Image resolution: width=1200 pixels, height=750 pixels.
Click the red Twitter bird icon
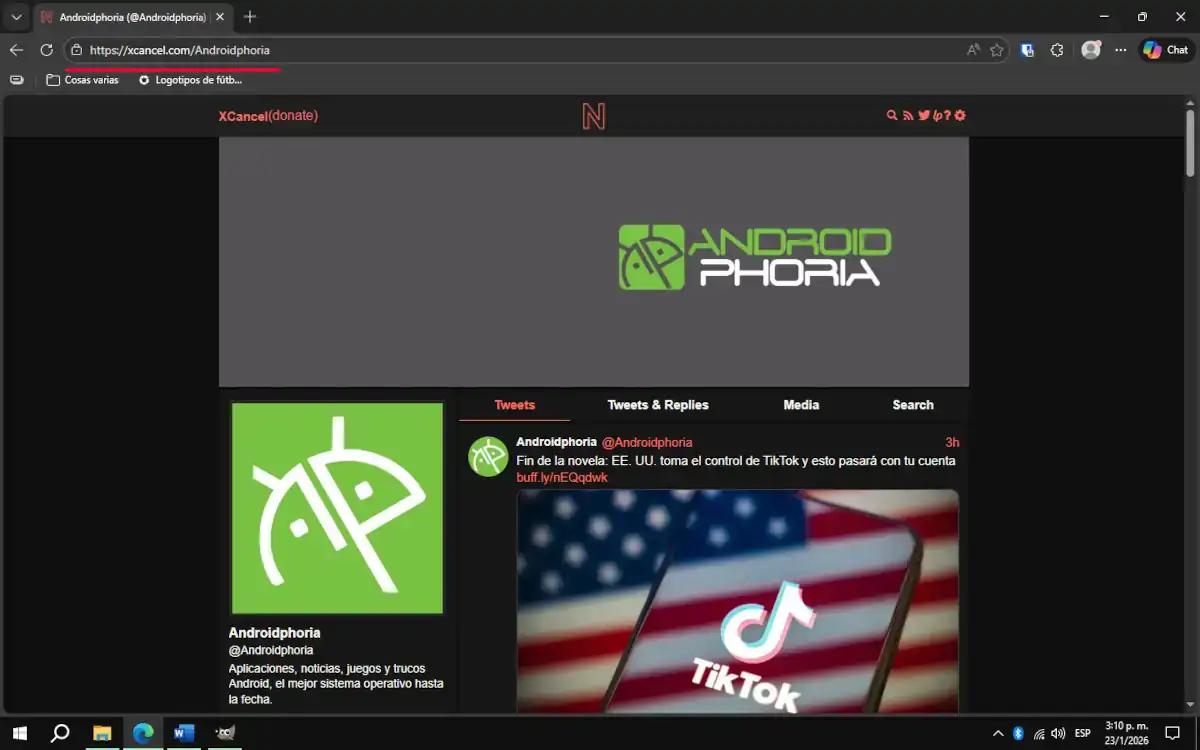pyautogui.click(x=924, y=116)
